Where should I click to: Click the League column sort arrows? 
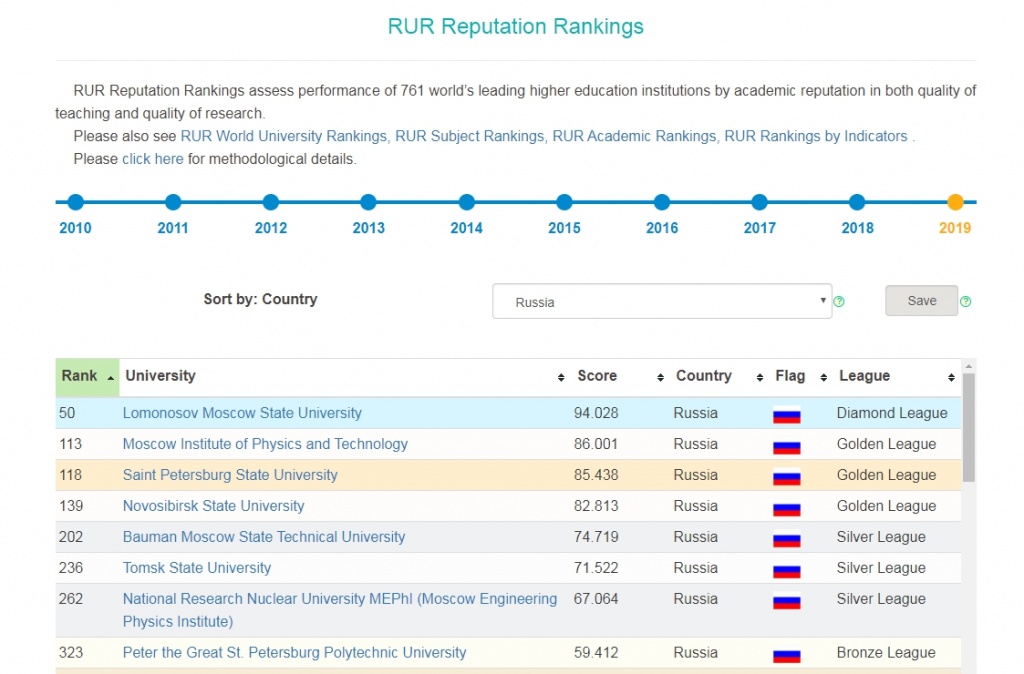tap(950, 377)
